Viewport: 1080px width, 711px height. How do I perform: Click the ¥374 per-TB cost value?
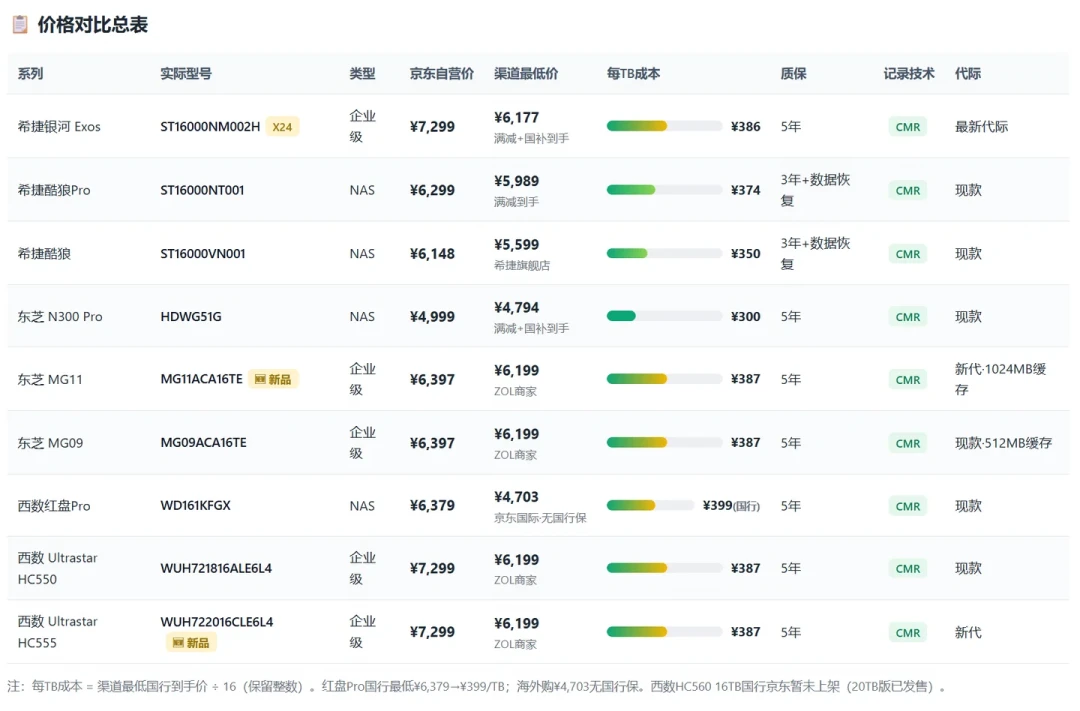pyautogui.click(x=745, y=190)
